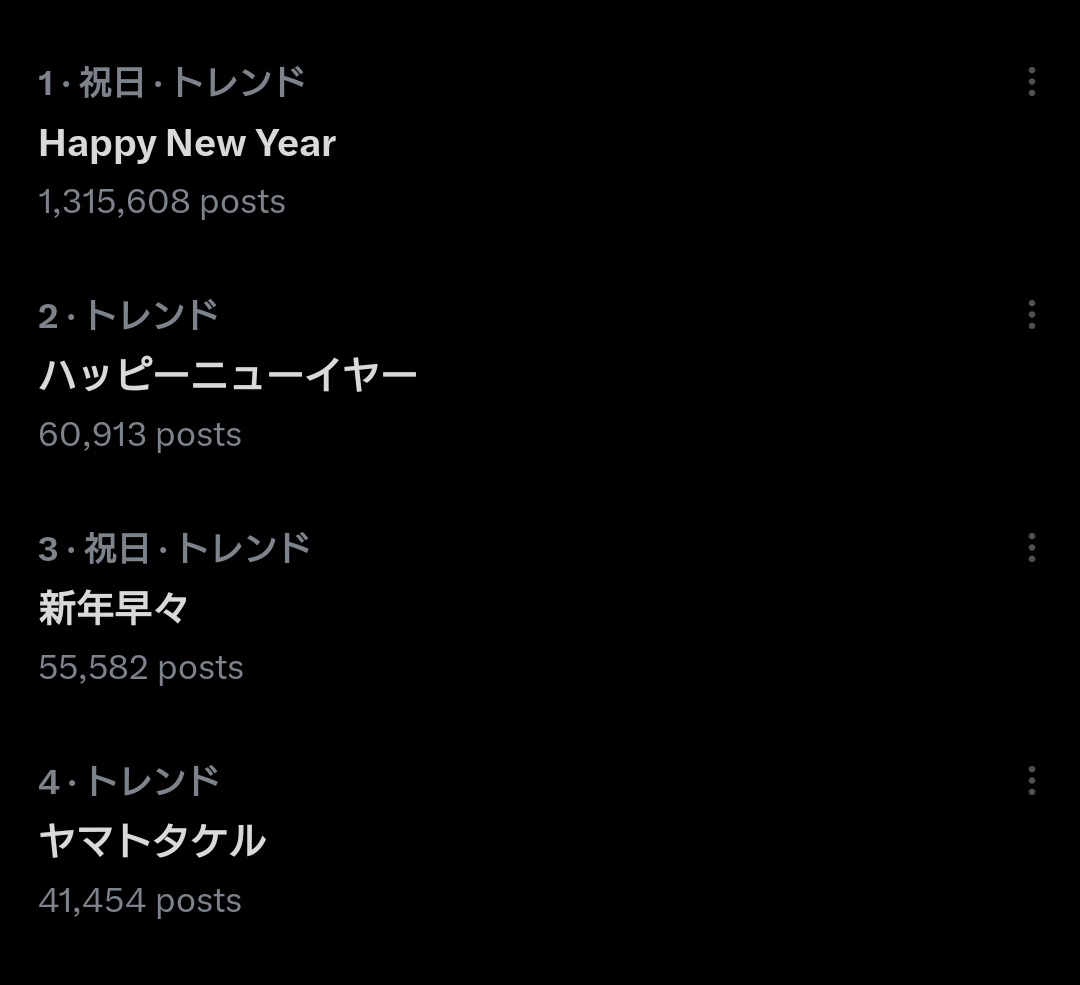Click the 祝日 label above Happy New Year
Viewport: 1080px width, 985px height.
112,82
